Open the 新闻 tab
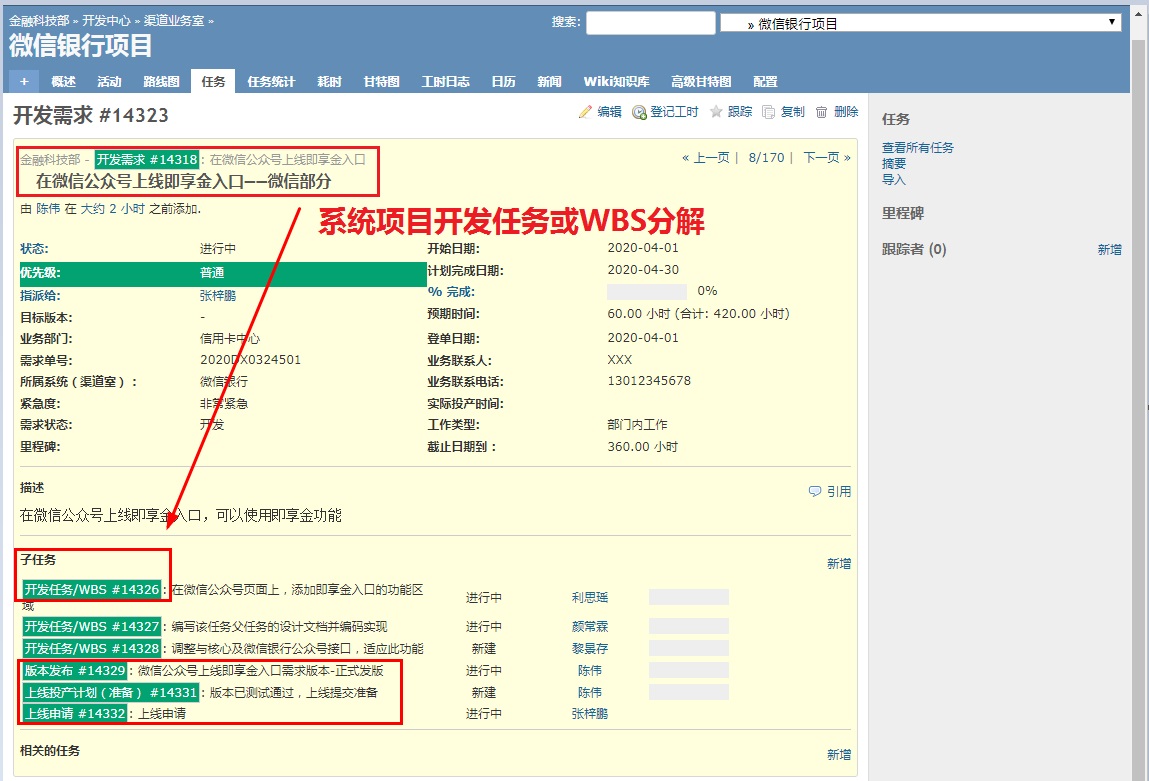Screen dimensions: 1149x781 [549, 81]
